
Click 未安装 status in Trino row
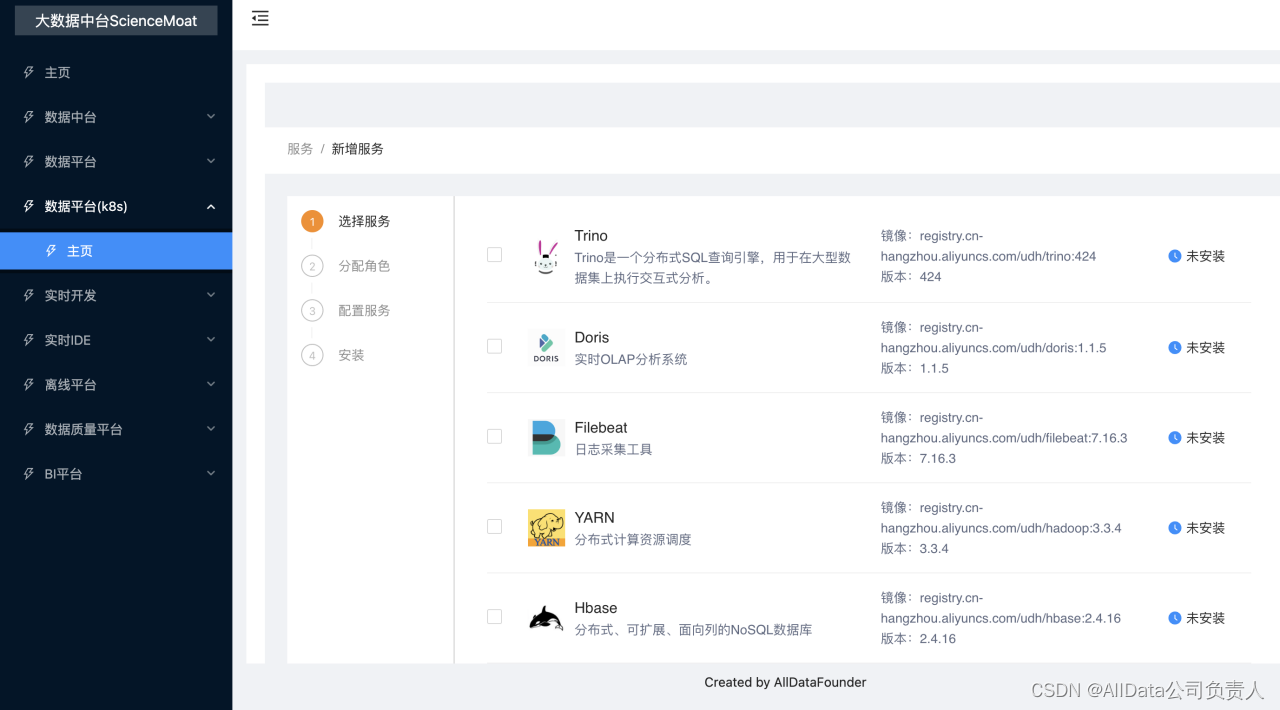pyautogui.click(x=1205, y=256)
